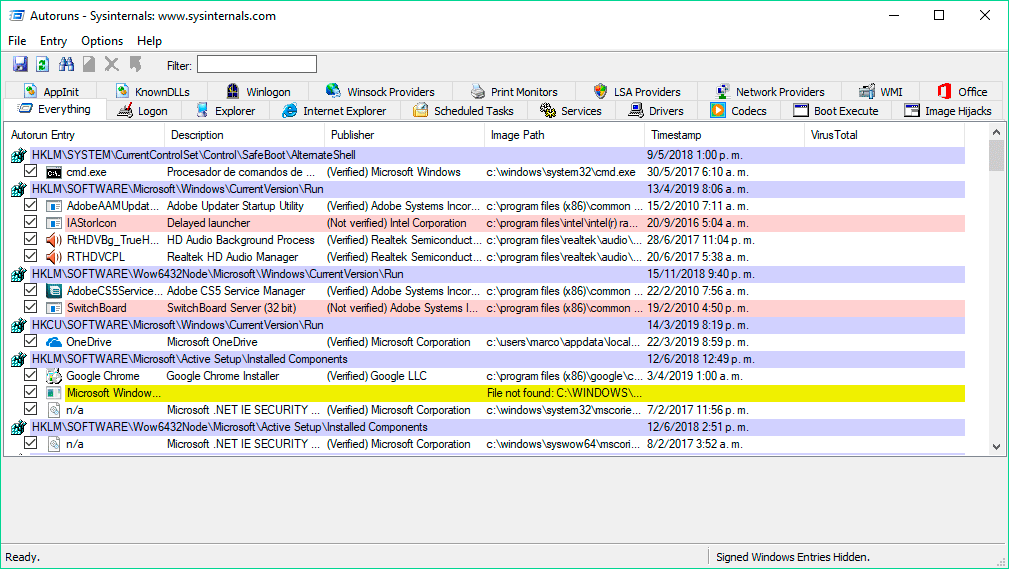This screenshot has height=569, width=1009.
Task: Open the LSA Providers tab
Action: [x=637, y=91]
